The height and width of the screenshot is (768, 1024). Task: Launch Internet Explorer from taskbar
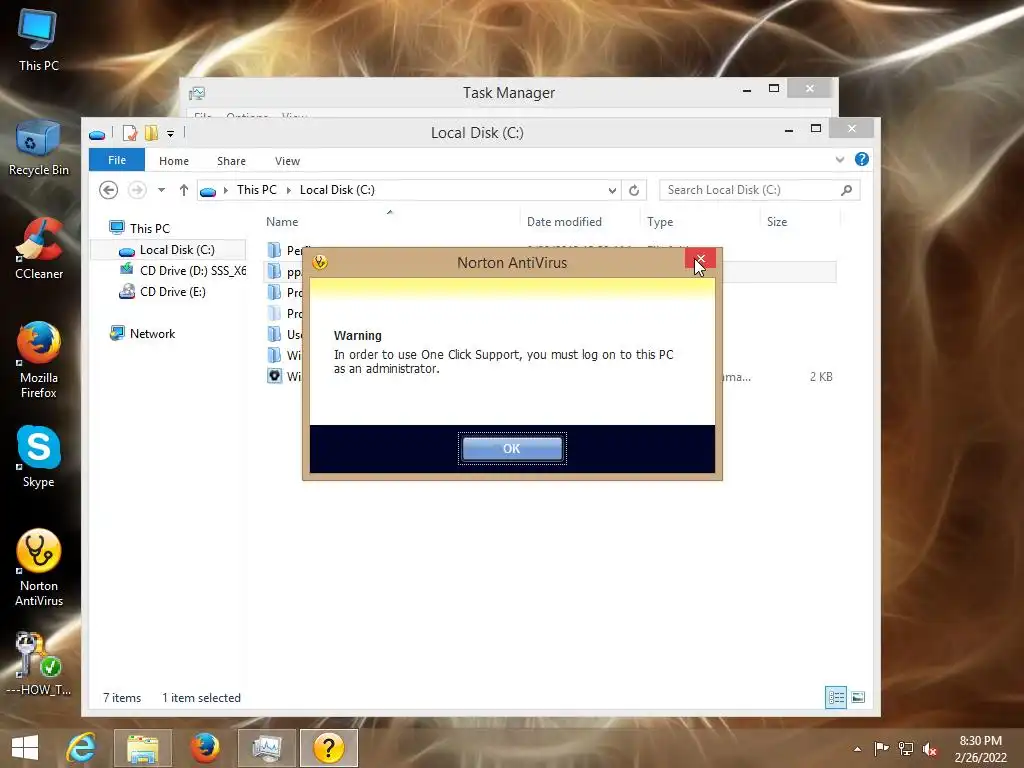click(81, 748)
